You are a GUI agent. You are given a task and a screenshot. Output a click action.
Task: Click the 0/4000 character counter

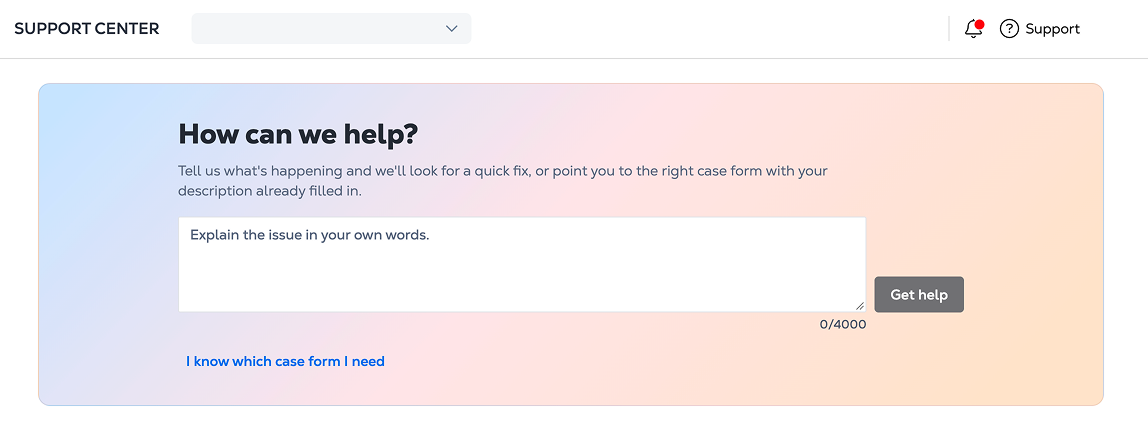pos(843,324)
